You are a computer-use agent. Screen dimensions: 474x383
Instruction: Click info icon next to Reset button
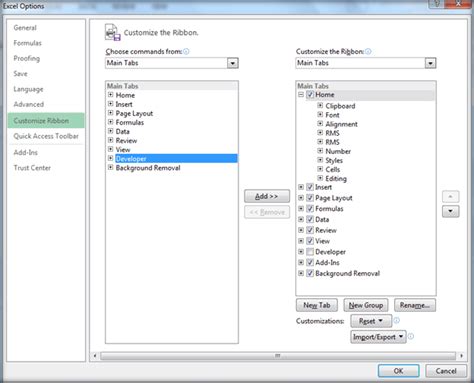coord(397,320)
